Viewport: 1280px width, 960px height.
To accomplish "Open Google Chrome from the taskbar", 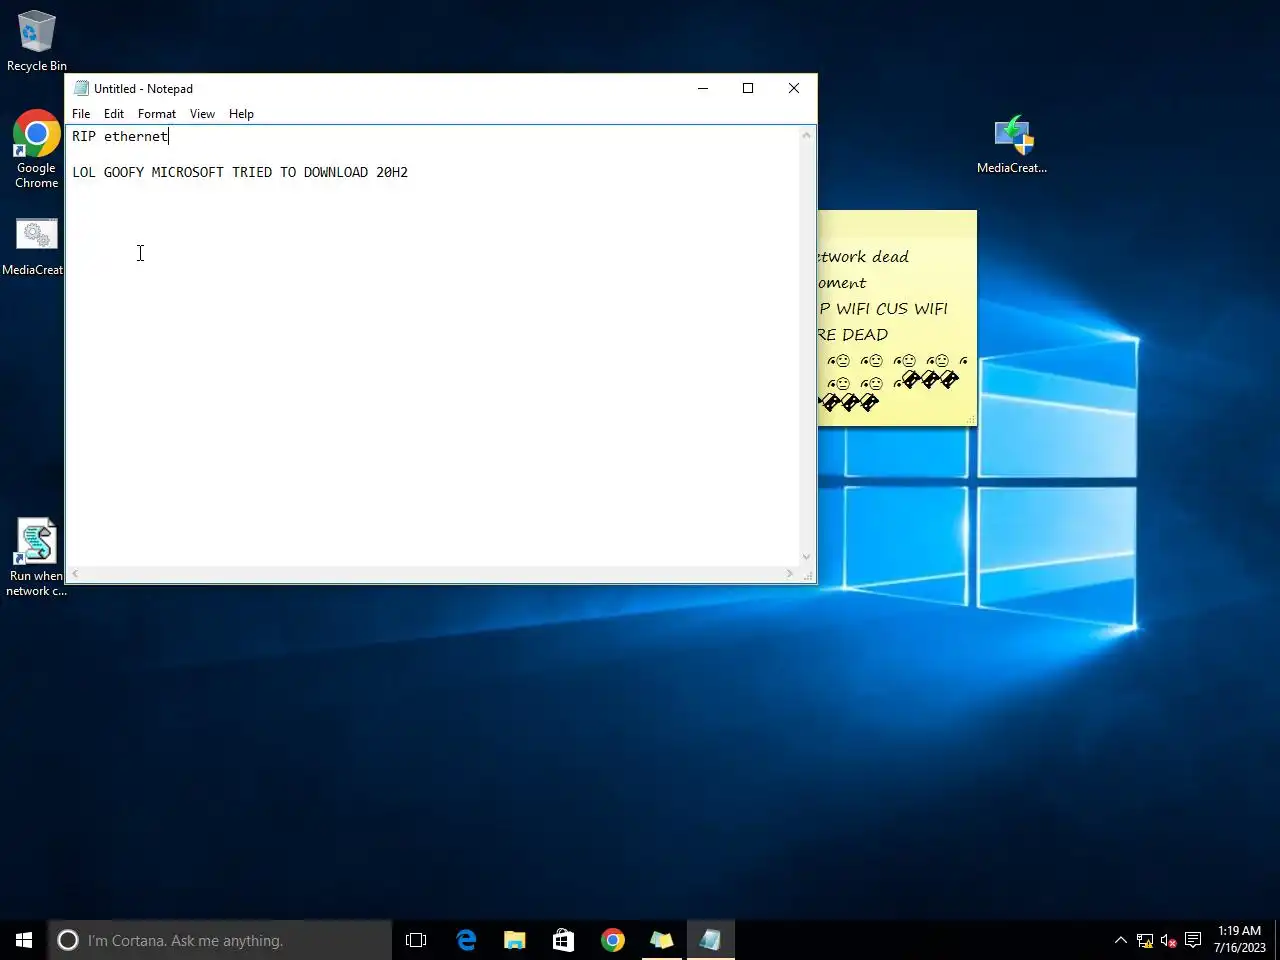I will [613, 940].
